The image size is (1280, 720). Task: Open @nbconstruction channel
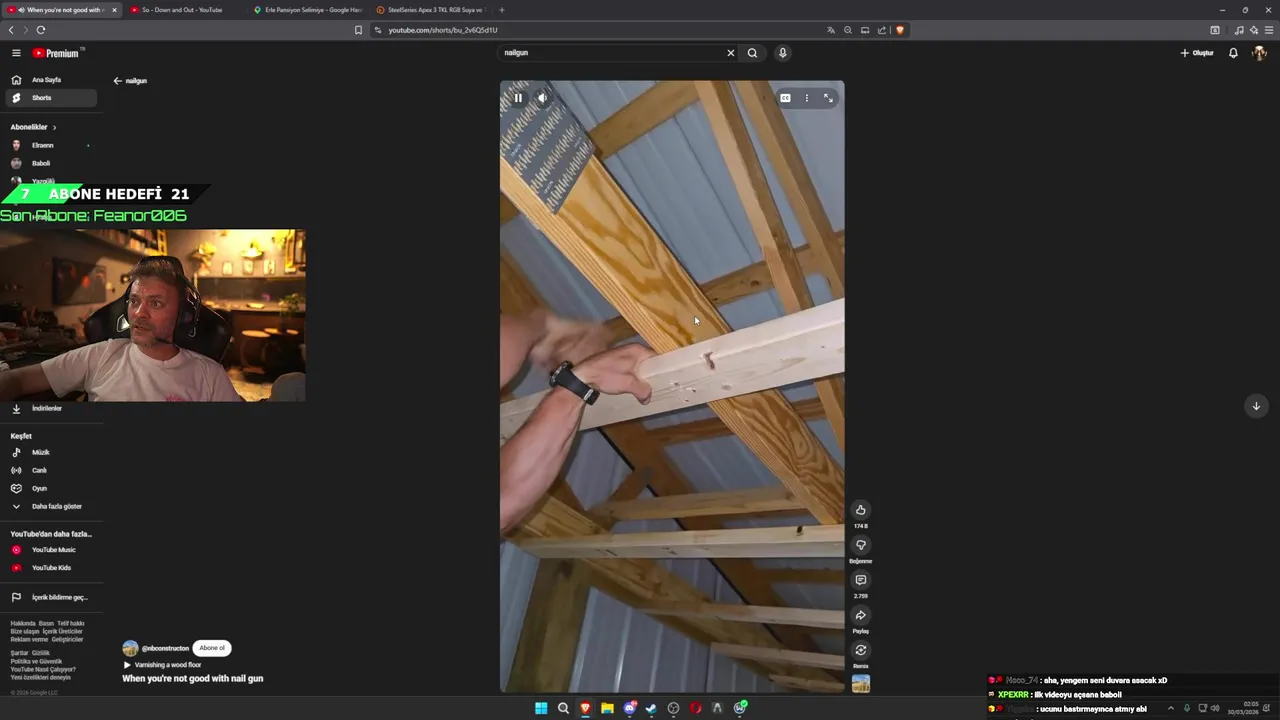(165, 648)
